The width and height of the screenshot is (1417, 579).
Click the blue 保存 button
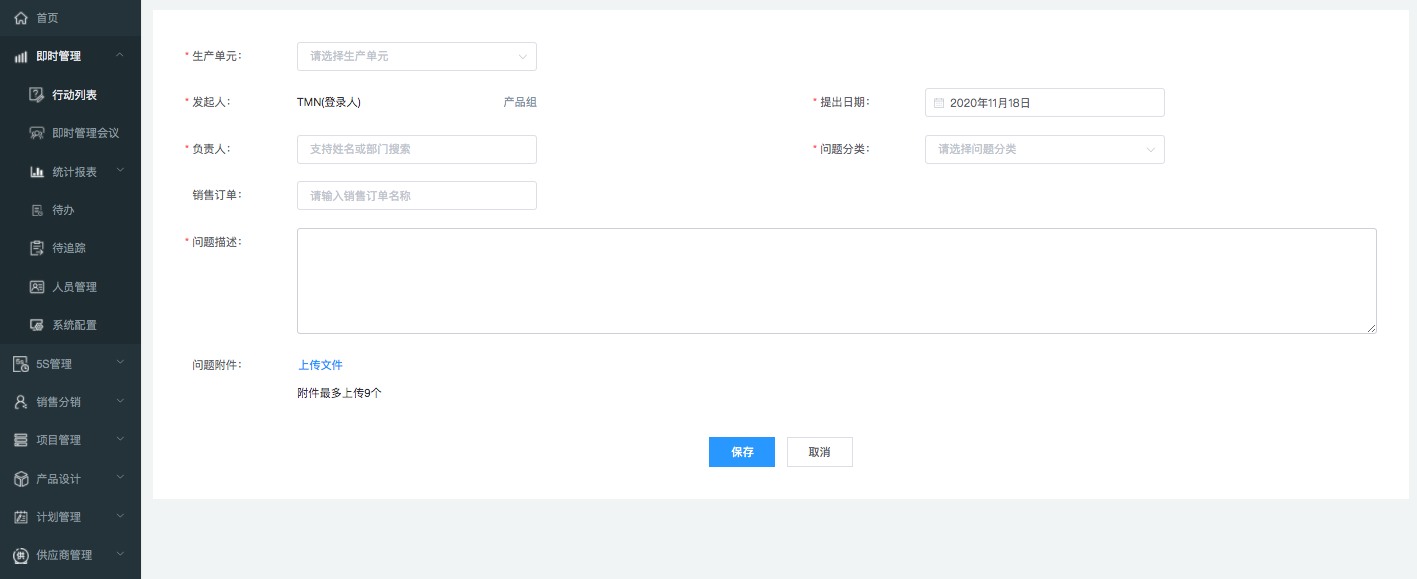[x=741, y=452]
